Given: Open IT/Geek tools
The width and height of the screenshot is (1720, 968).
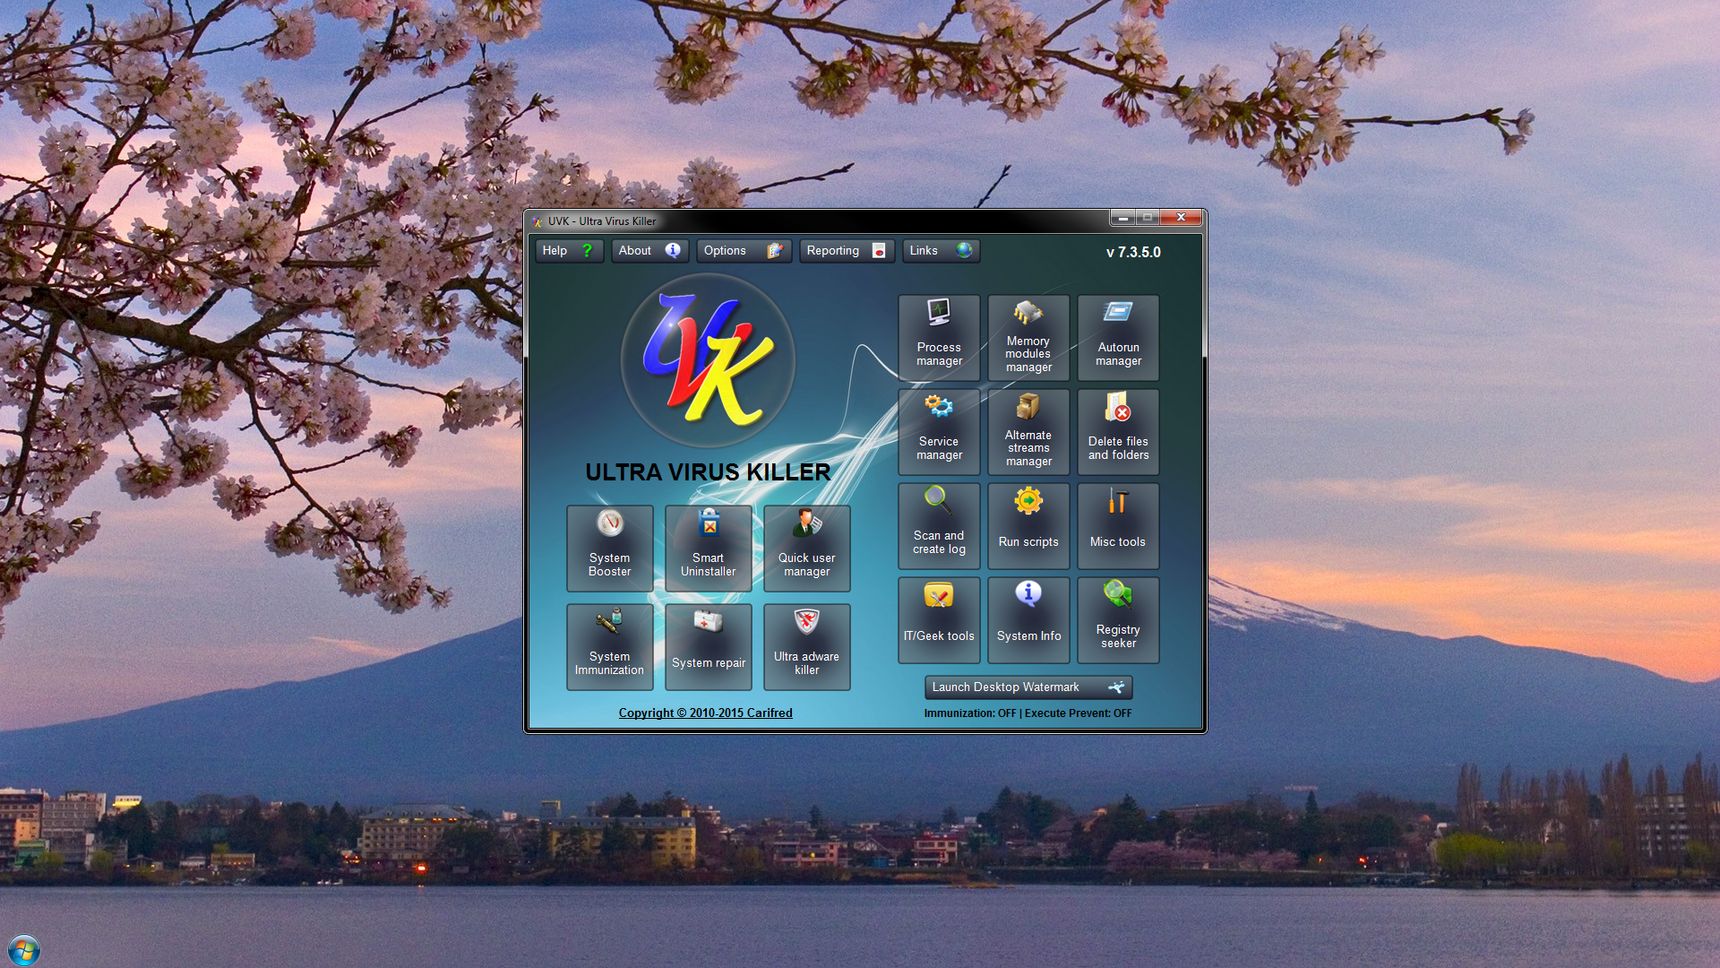Looking at the screenshot, I should (939, 620).
